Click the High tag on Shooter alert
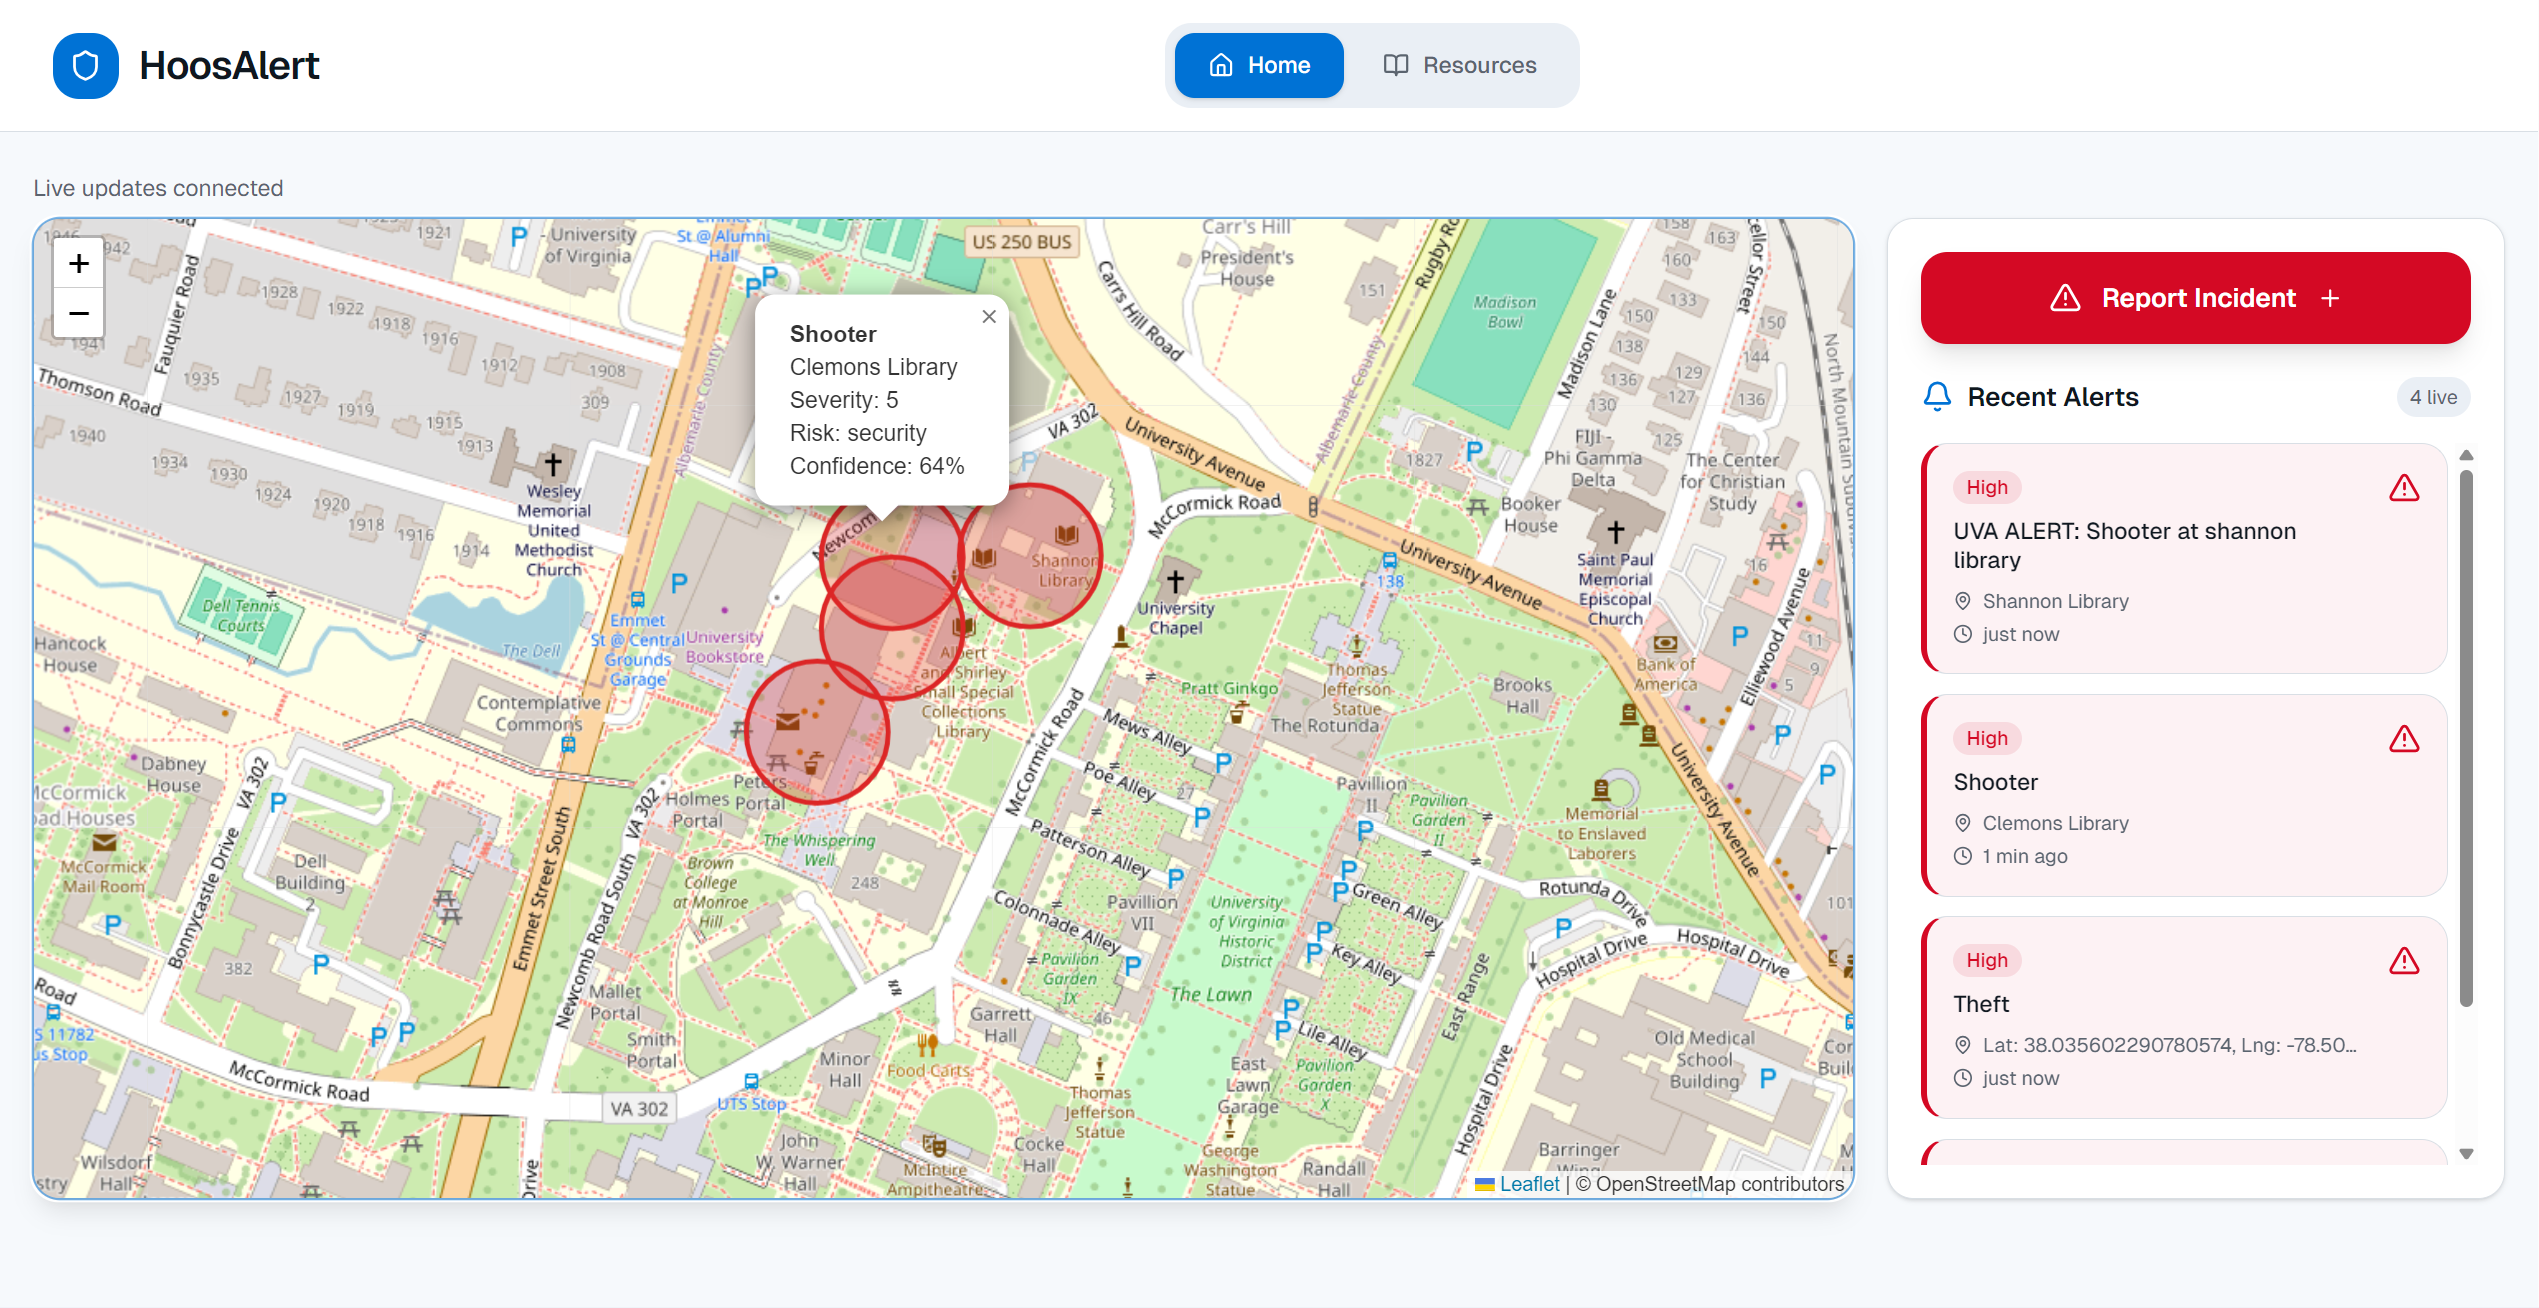The image size is (2539, 1308). point(1986,738)
